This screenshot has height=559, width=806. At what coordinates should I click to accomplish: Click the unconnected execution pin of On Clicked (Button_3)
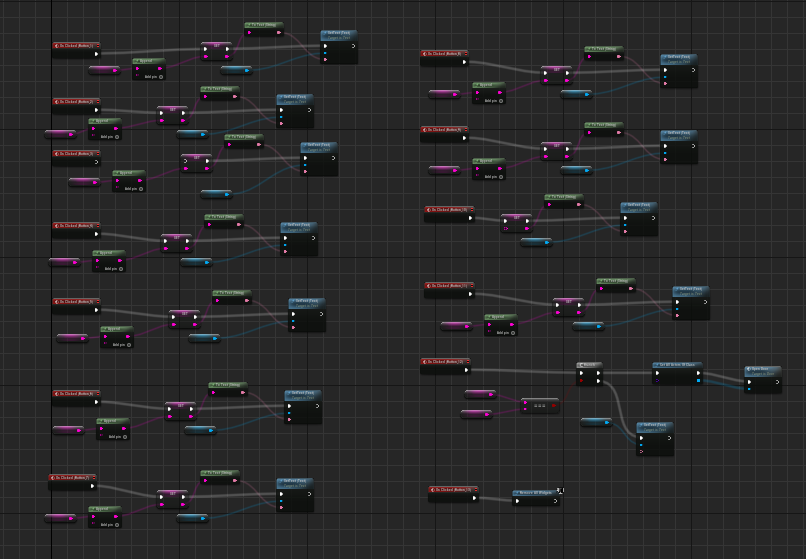(x=97, y=162)
